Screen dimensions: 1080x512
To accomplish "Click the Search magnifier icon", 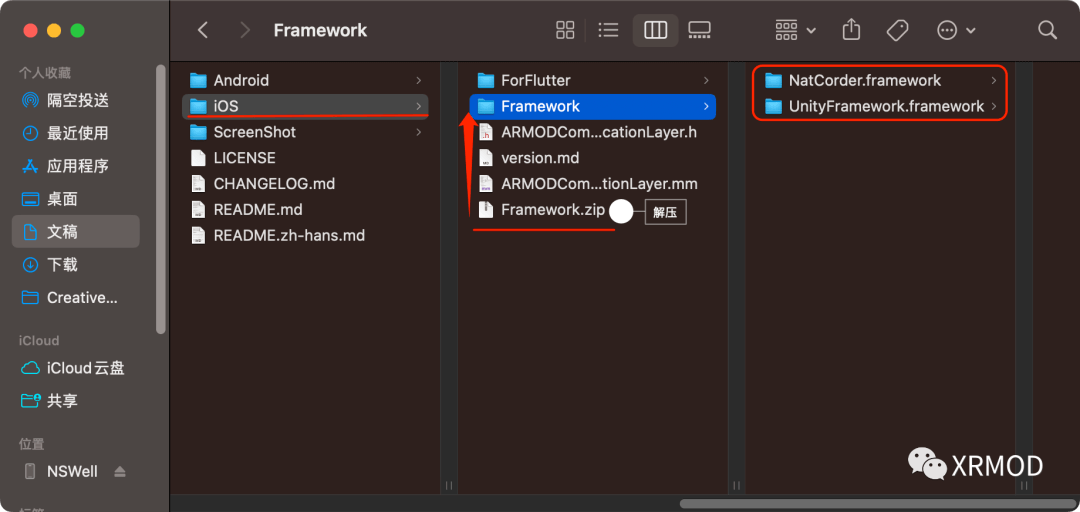I will point(1047,30).
